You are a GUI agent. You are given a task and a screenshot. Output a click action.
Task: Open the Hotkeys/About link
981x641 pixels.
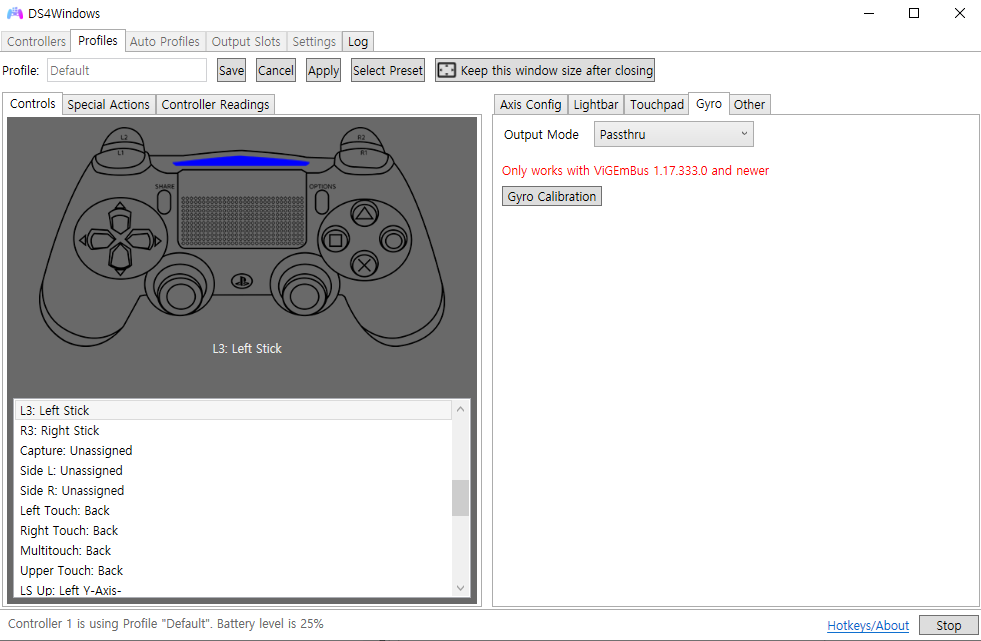click(x=868, y=625)
